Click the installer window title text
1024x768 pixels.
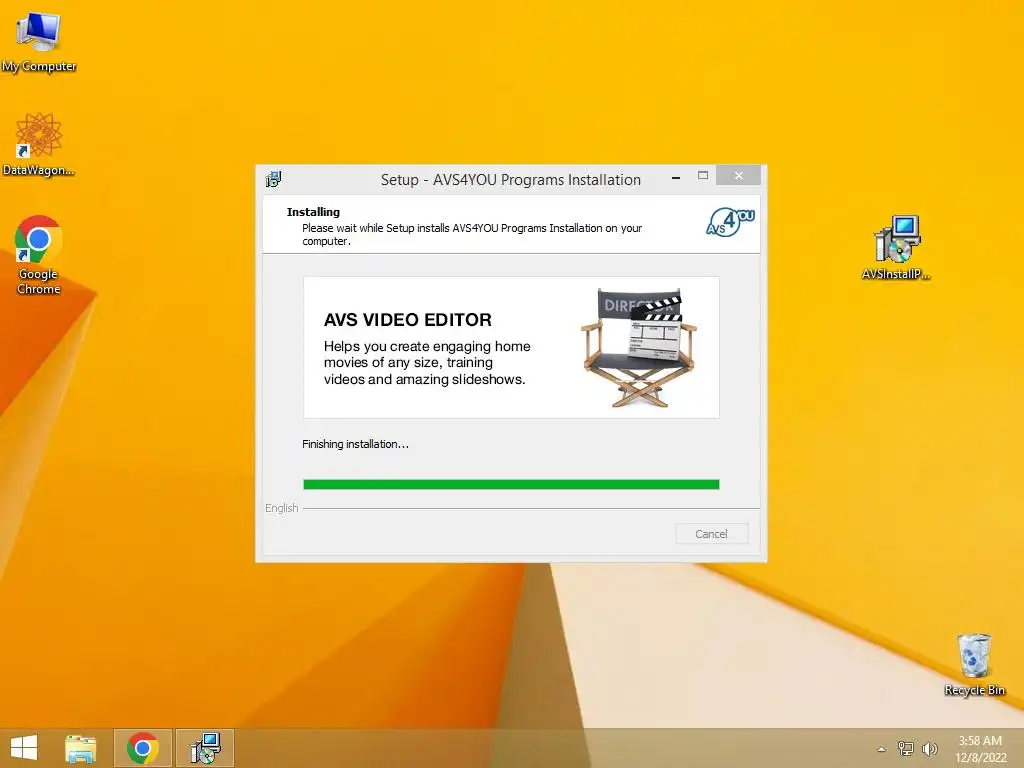tap(511, 180)
